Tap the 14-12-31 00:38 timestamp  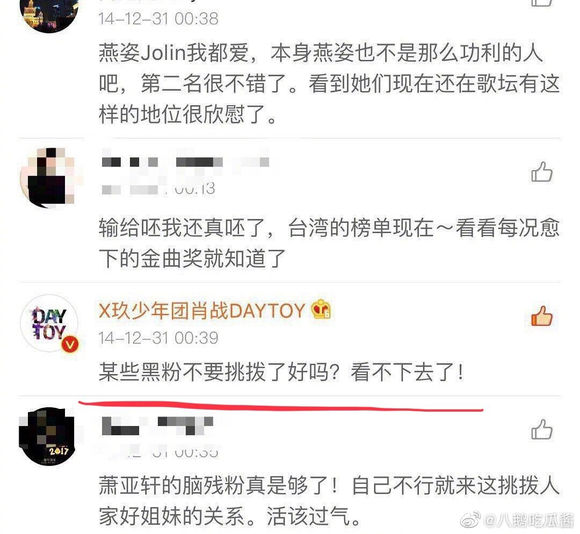pos(158,18)
